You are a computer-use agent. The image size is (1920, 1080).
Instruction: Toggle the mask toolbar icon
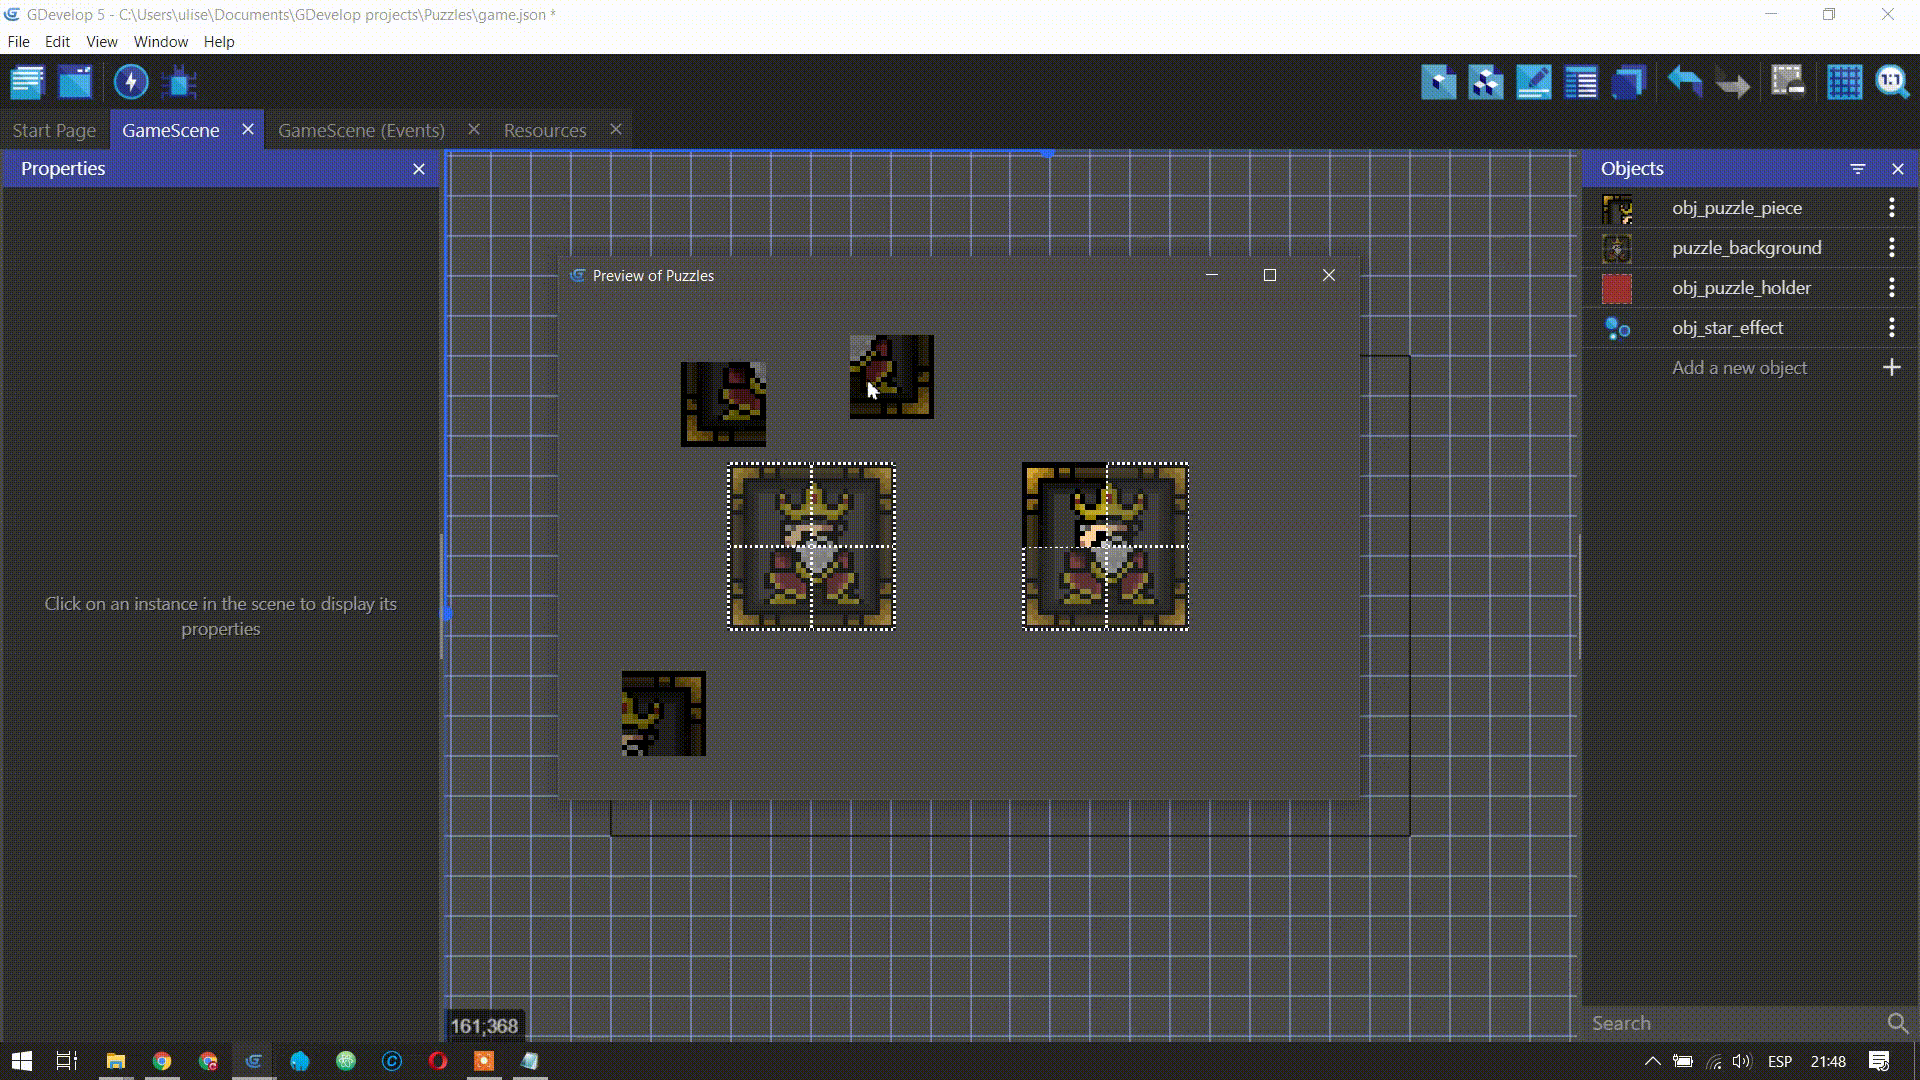click(x=1787, y=82)
